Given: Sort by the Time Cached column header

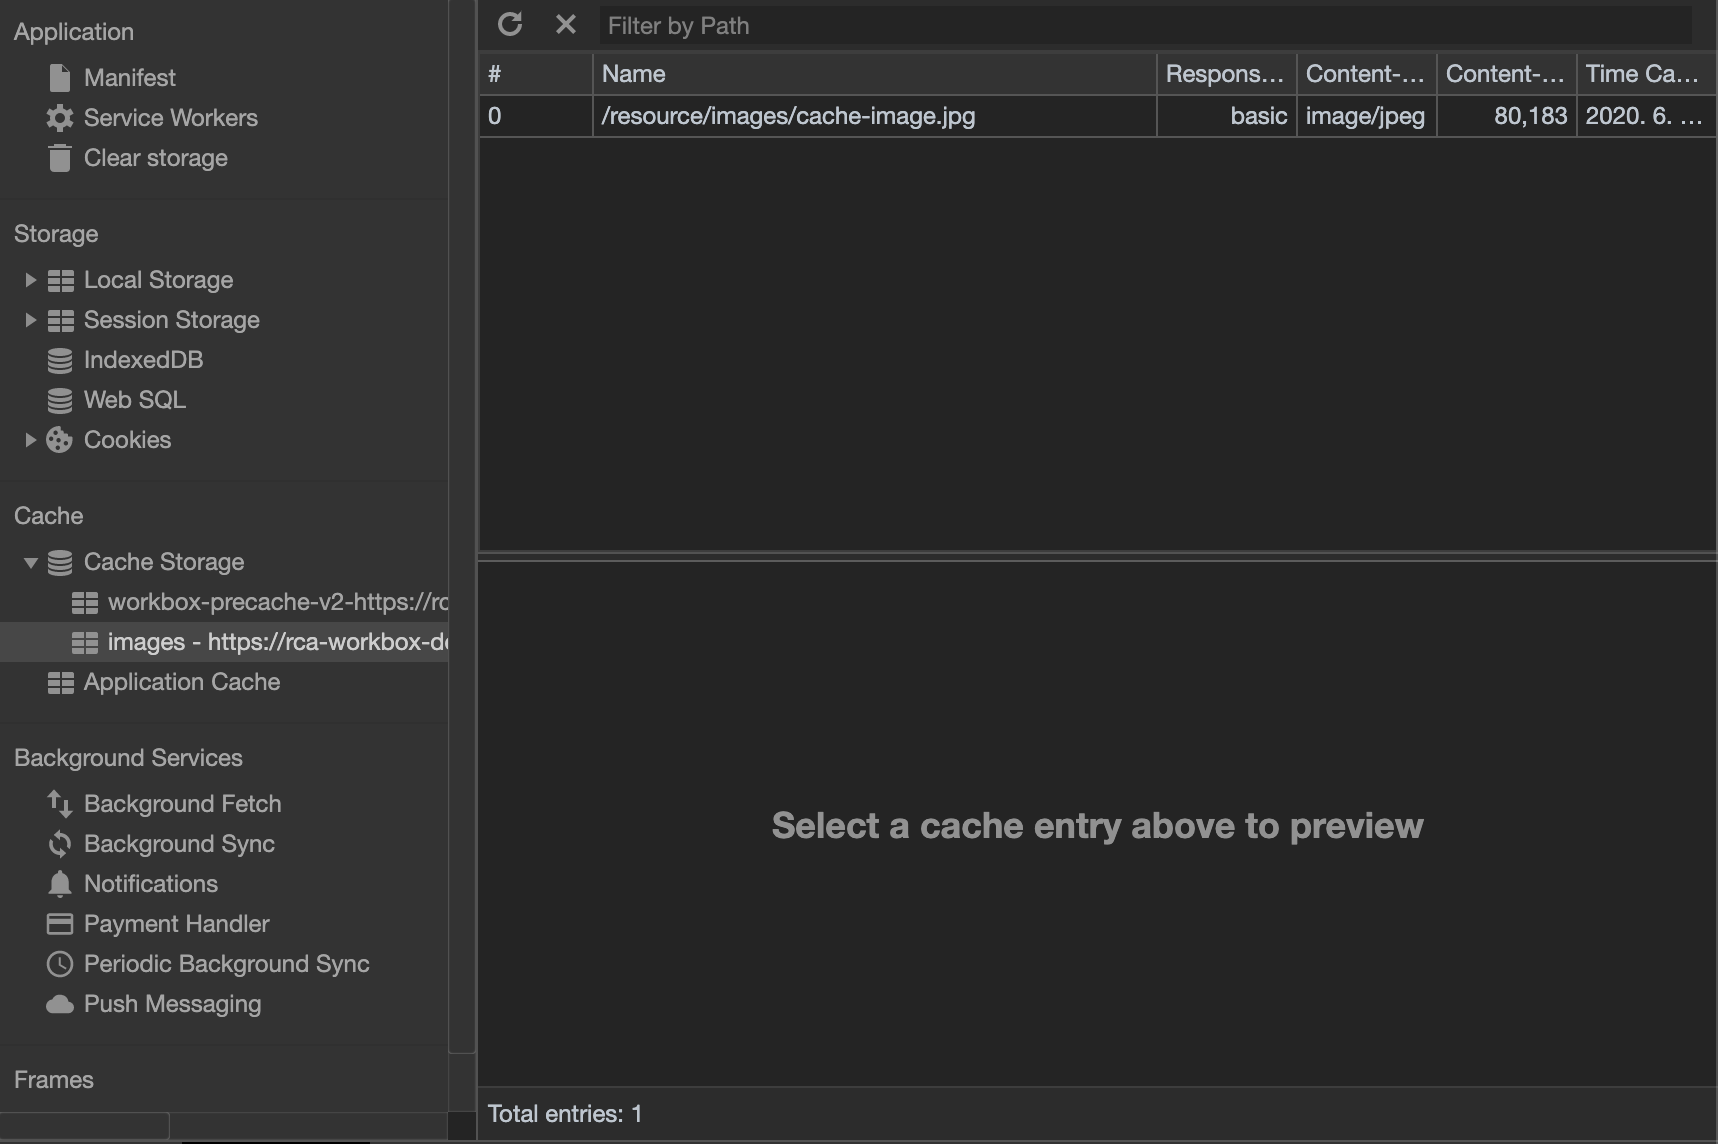Looking at the screenshot, I should [x=1647, y=74].
